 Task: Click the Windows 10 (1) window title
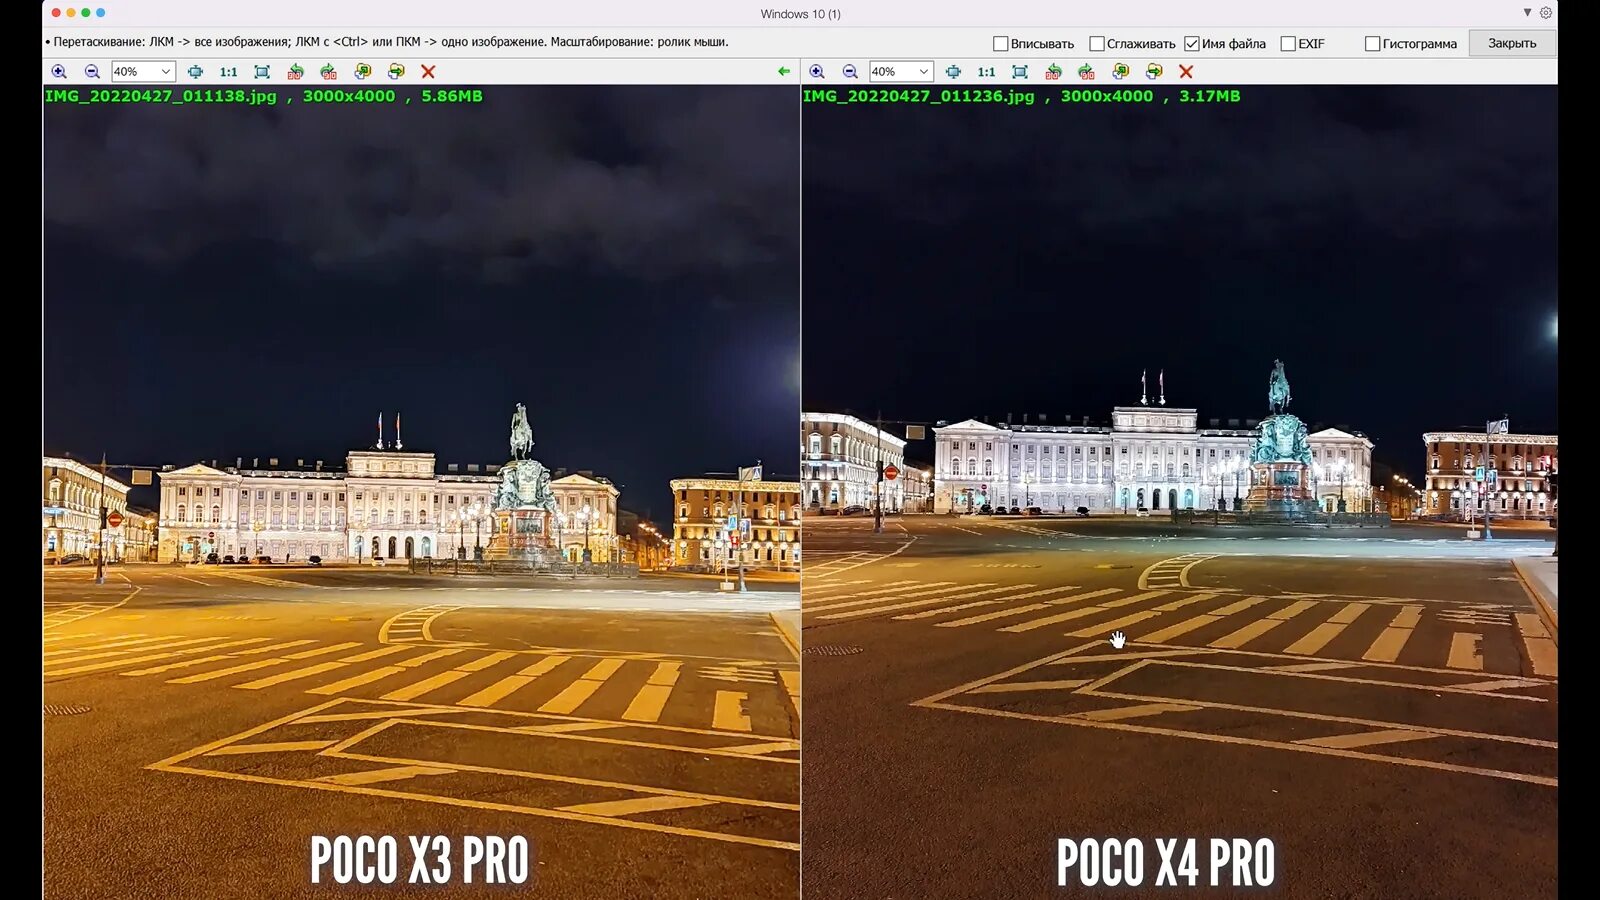(x=800, y=14)
